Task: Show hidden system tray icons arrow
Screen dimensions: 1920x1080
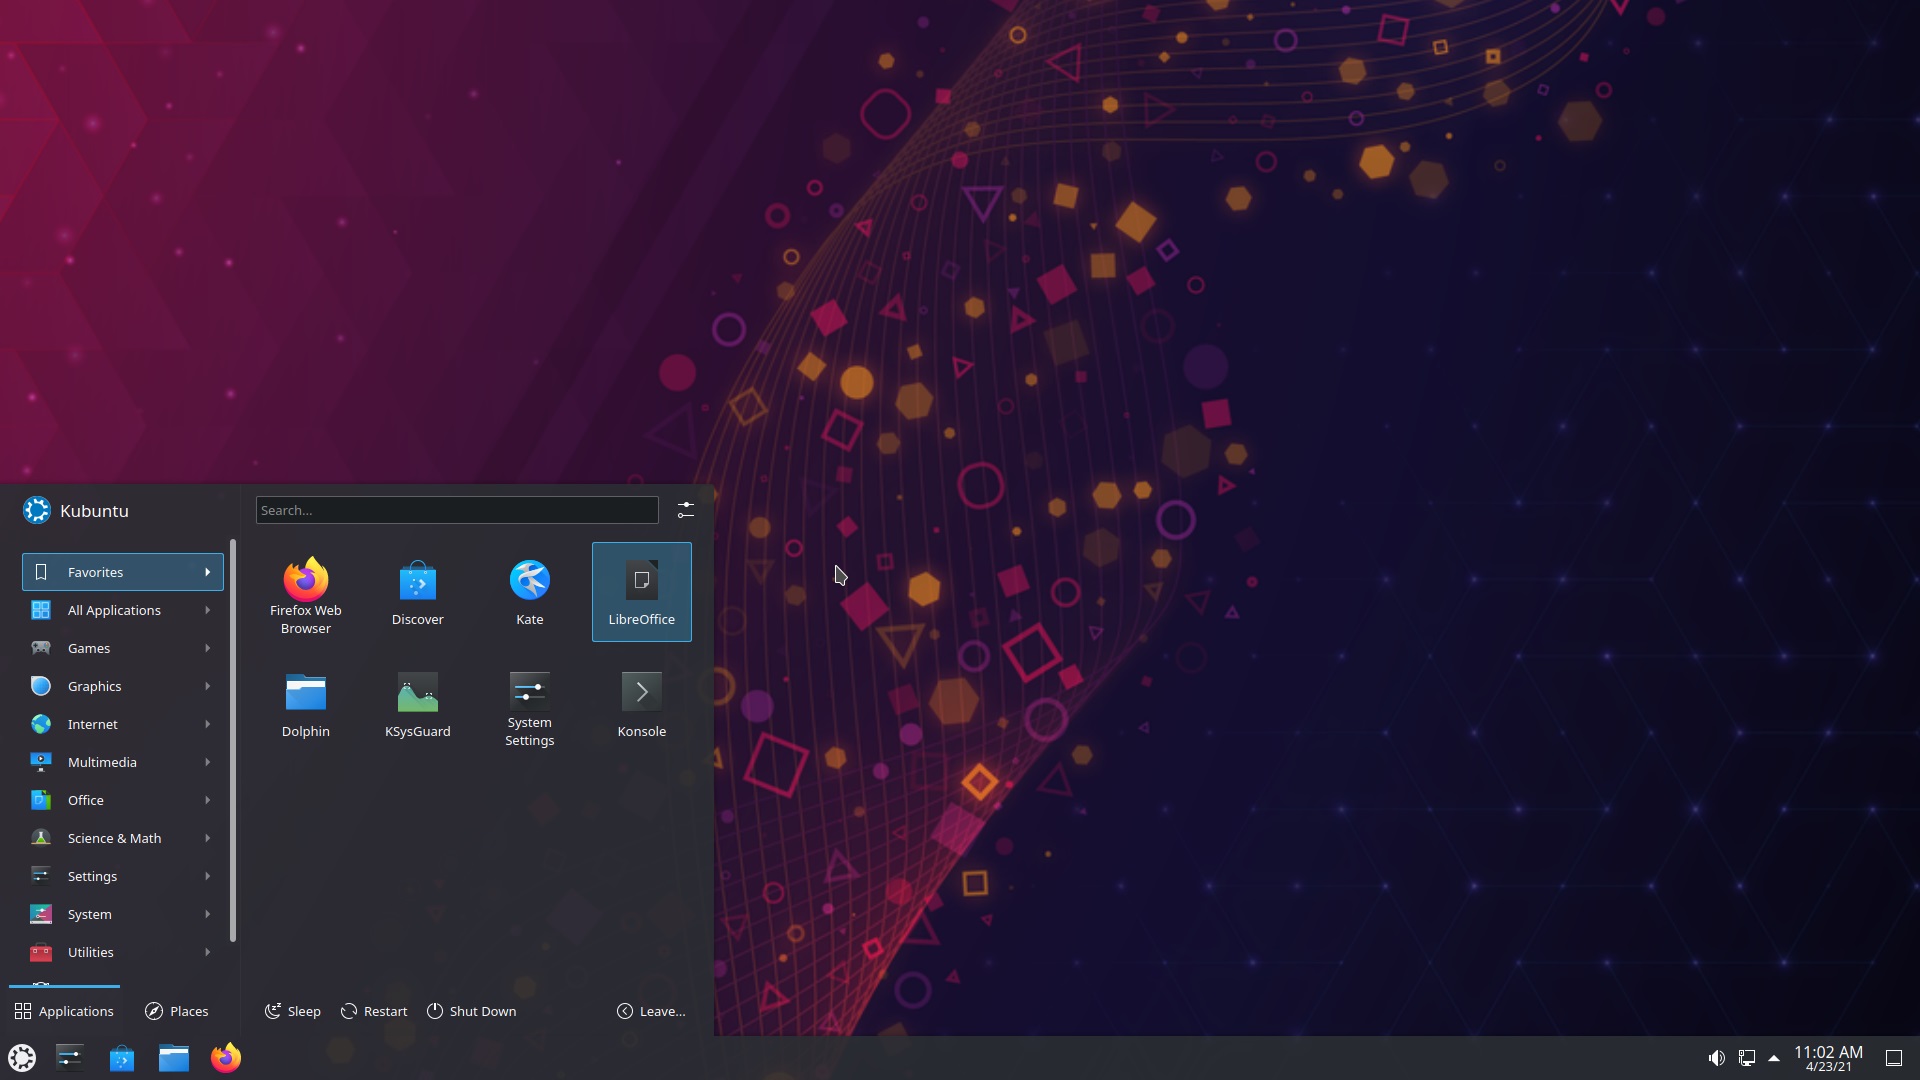Action: 1774,1057
